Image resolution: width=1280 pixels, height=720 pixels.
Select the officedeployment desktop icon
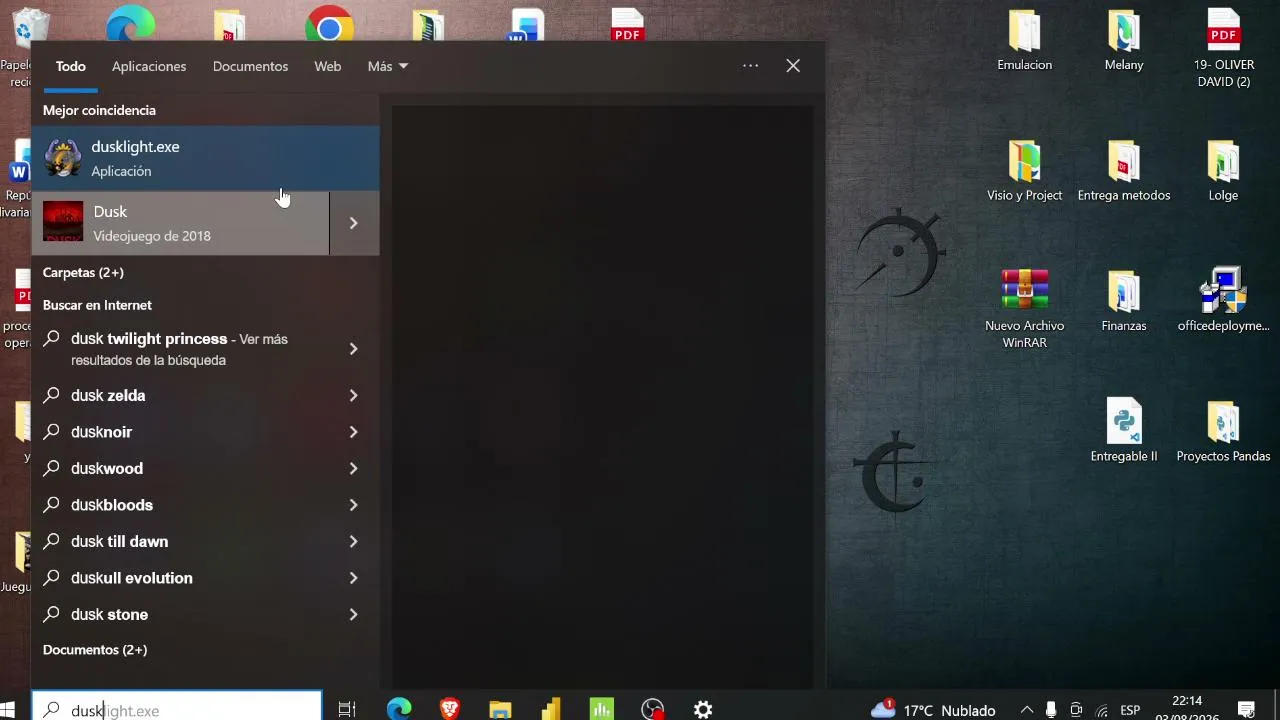pos(1223,301)
